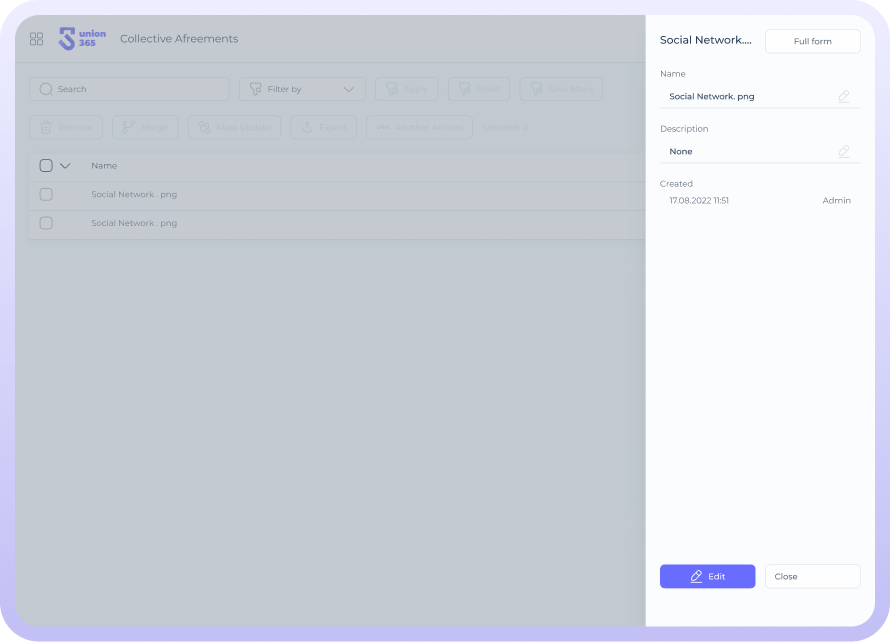Open the Full form view
Screen dimensions: 890x642
click(x=812, y=41)
